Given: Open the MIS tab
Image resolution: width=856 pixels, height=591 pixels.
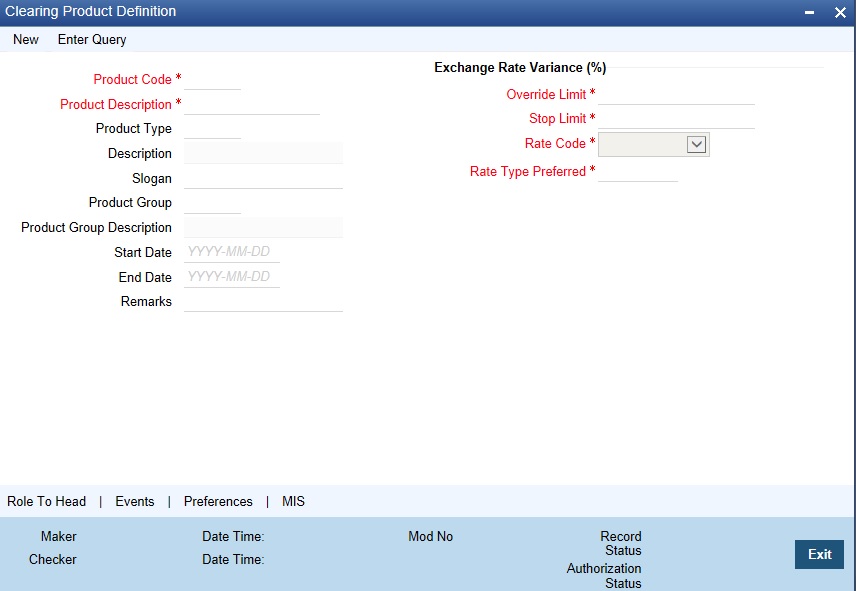Looking at the screenshot, I should tap(293, 501).
